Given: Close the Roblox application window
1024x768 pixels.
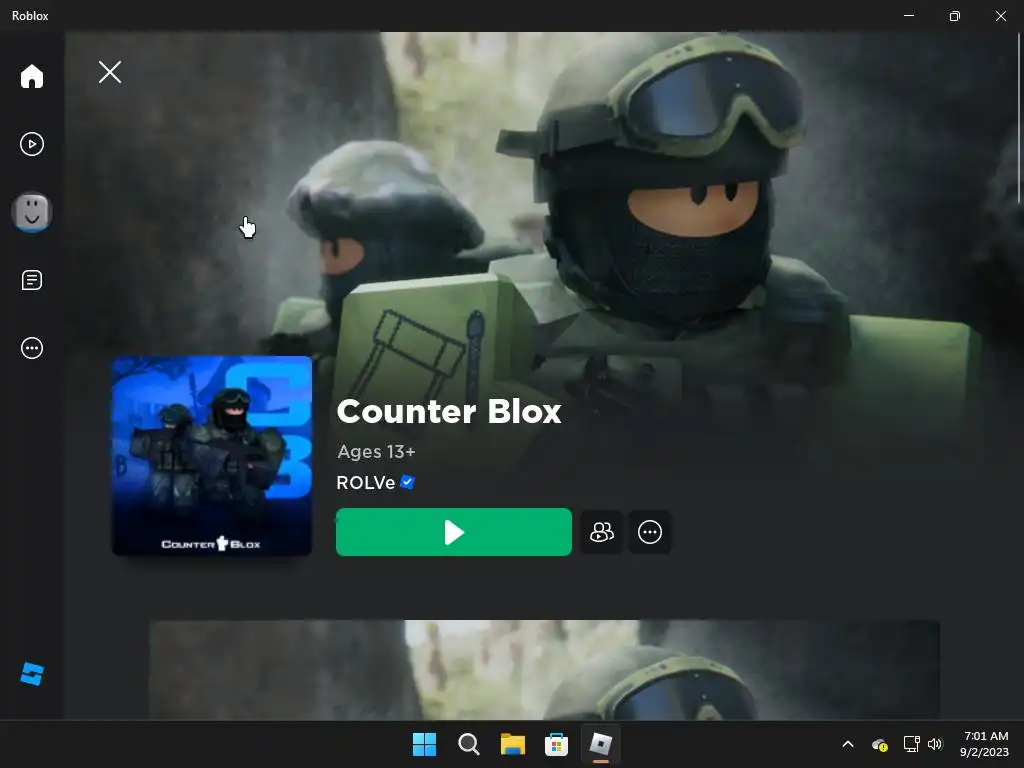Looking at the screenshot, I should coord(1000,16).
